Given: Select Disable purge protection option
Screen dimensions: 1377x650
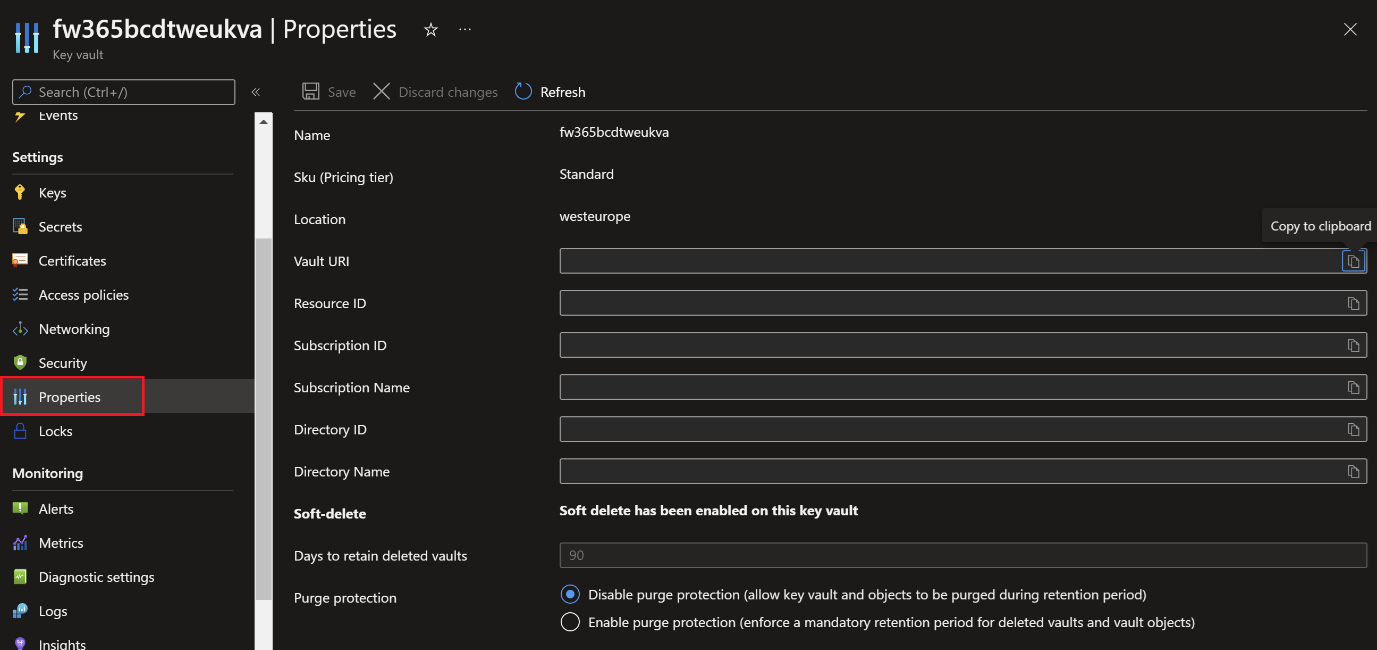Looking at the screenshot, I should pyautogui.click(x=570, y=595).
